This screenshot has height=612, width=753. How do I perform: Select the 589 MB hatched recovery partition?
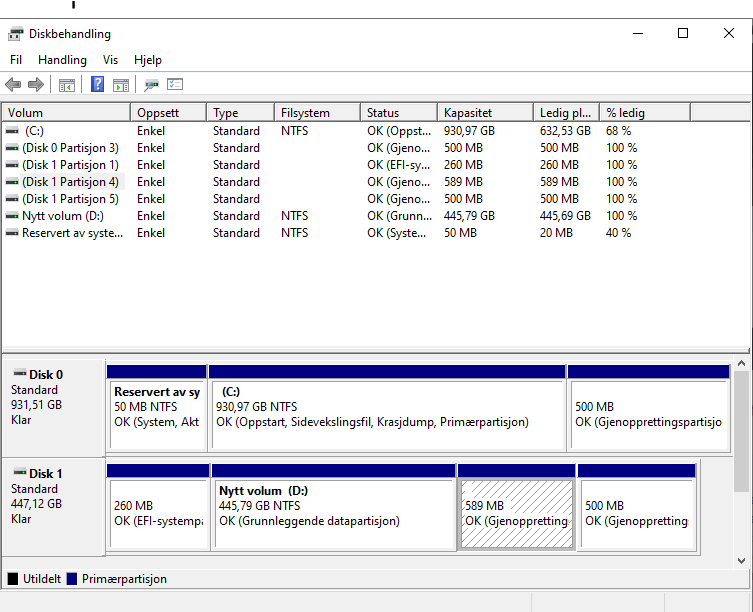(516, 513)
